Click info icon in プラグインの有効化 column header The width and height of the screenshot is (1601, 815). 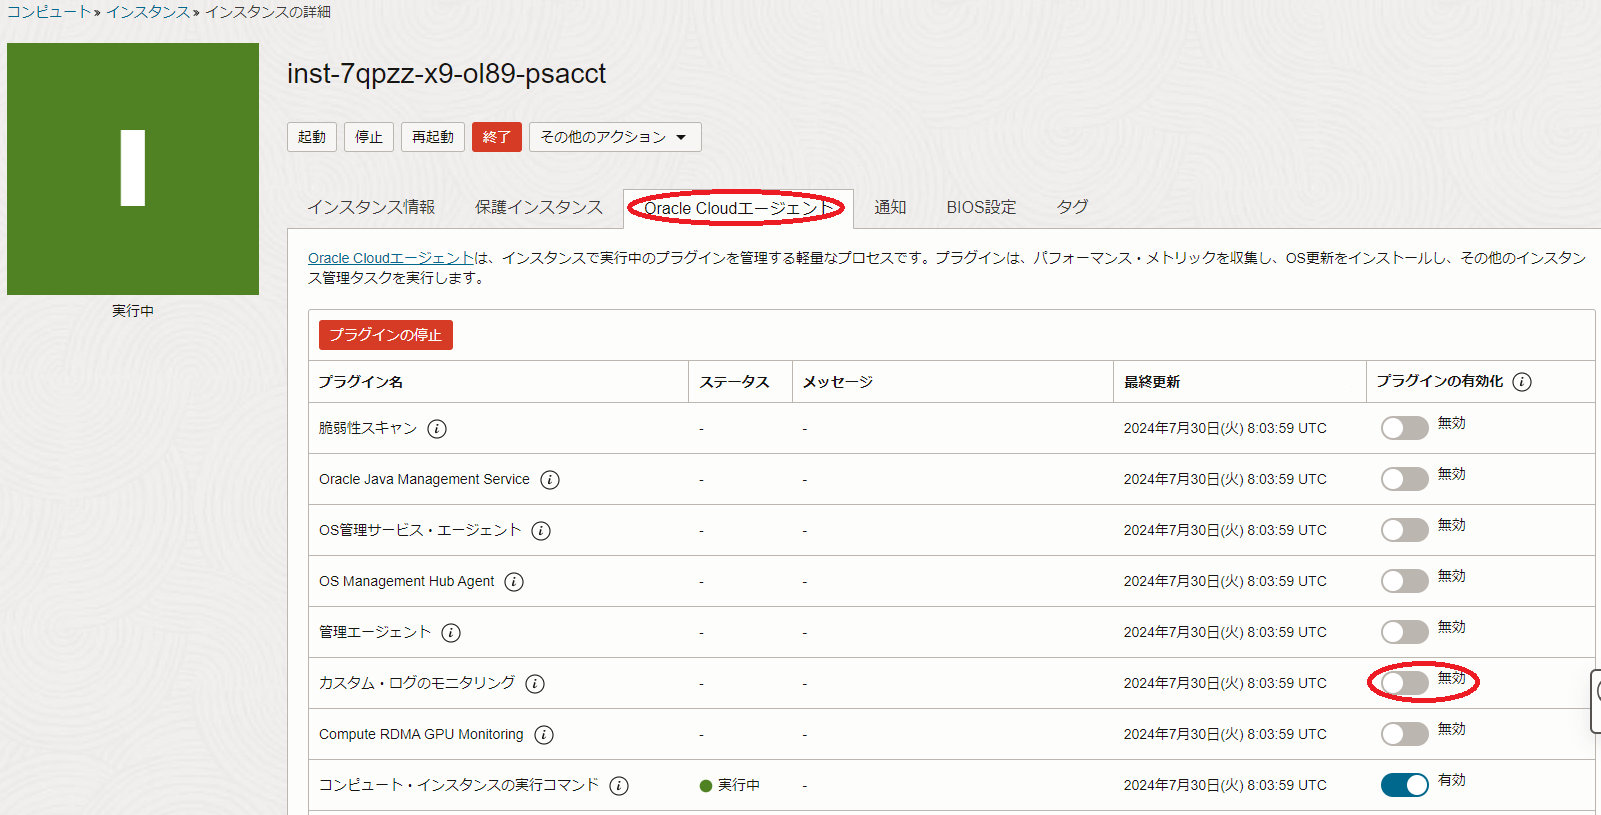(x=1522, y=382)
